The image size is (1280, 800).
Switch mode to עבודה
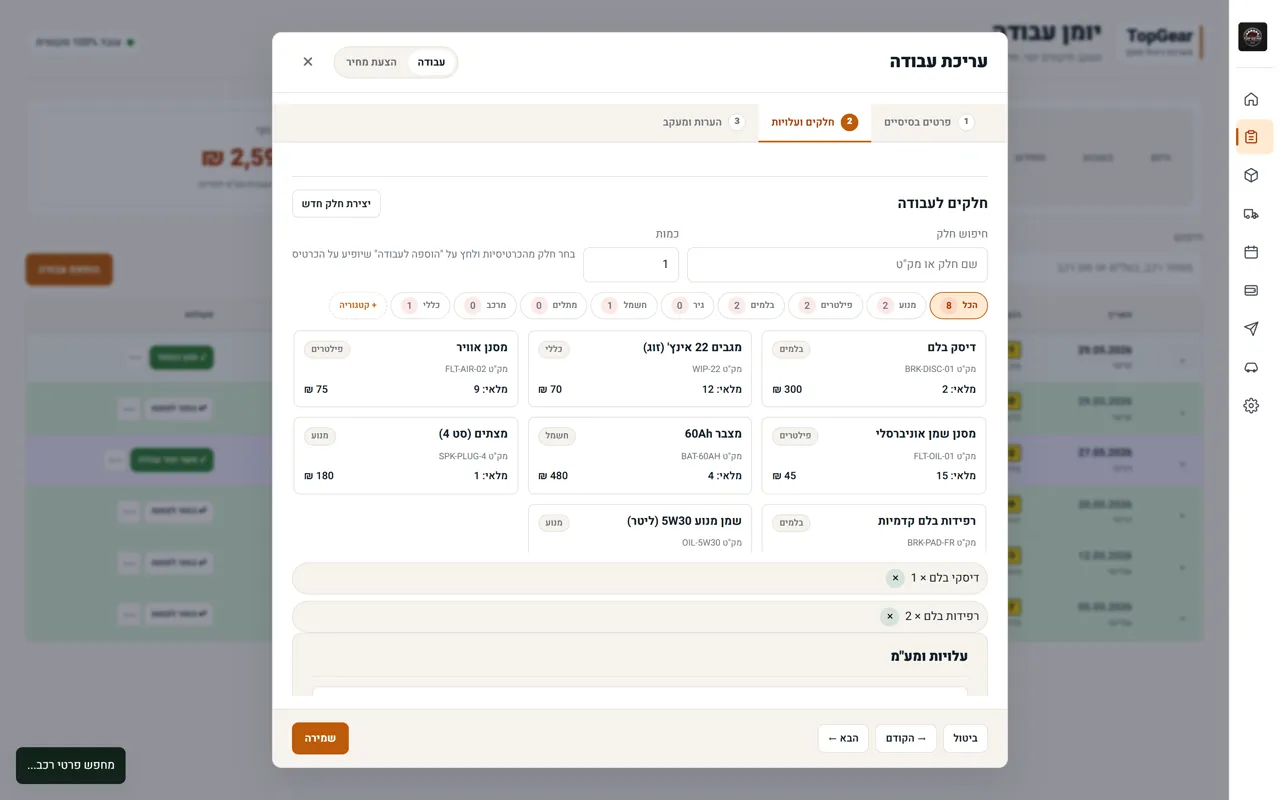click(431, 62)
